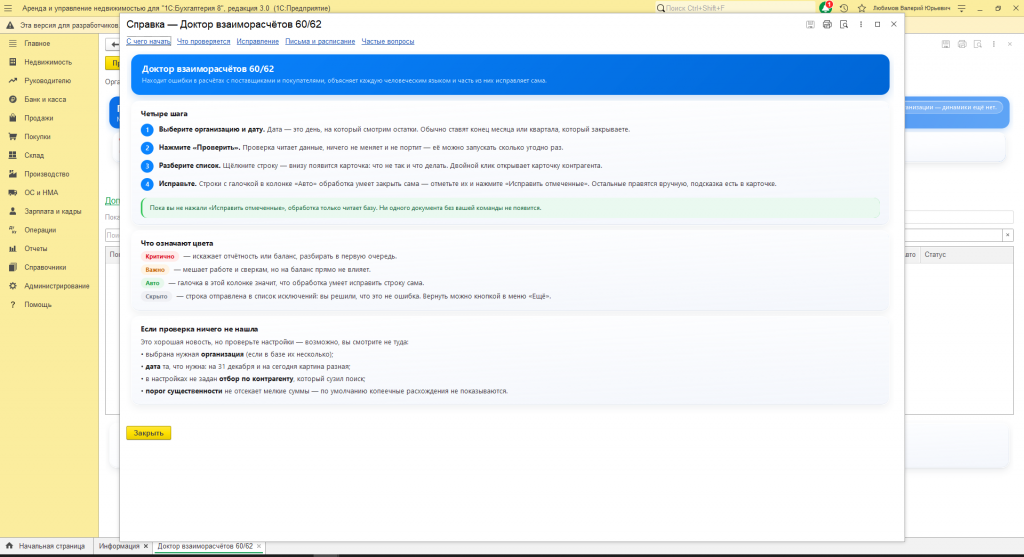The image size is (1024, 557).
Task: Open 'Частые вопросы' help link
Action: pos(388,41)
